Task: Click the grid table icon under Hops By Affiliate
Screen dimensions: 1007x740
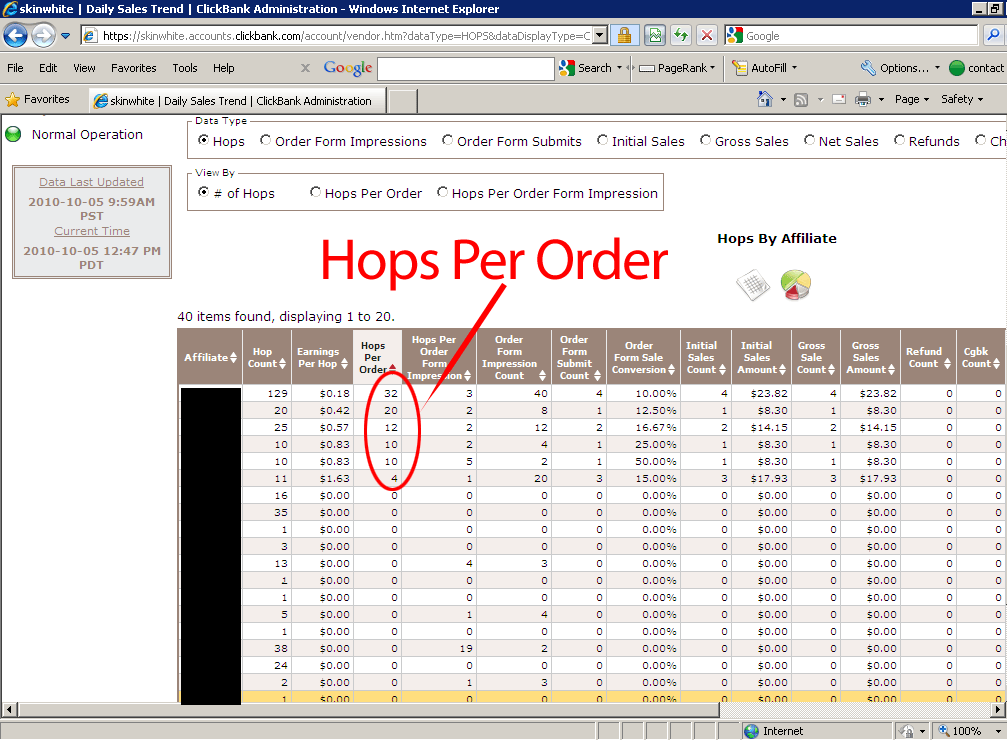Action: click(x=753, y=285)
